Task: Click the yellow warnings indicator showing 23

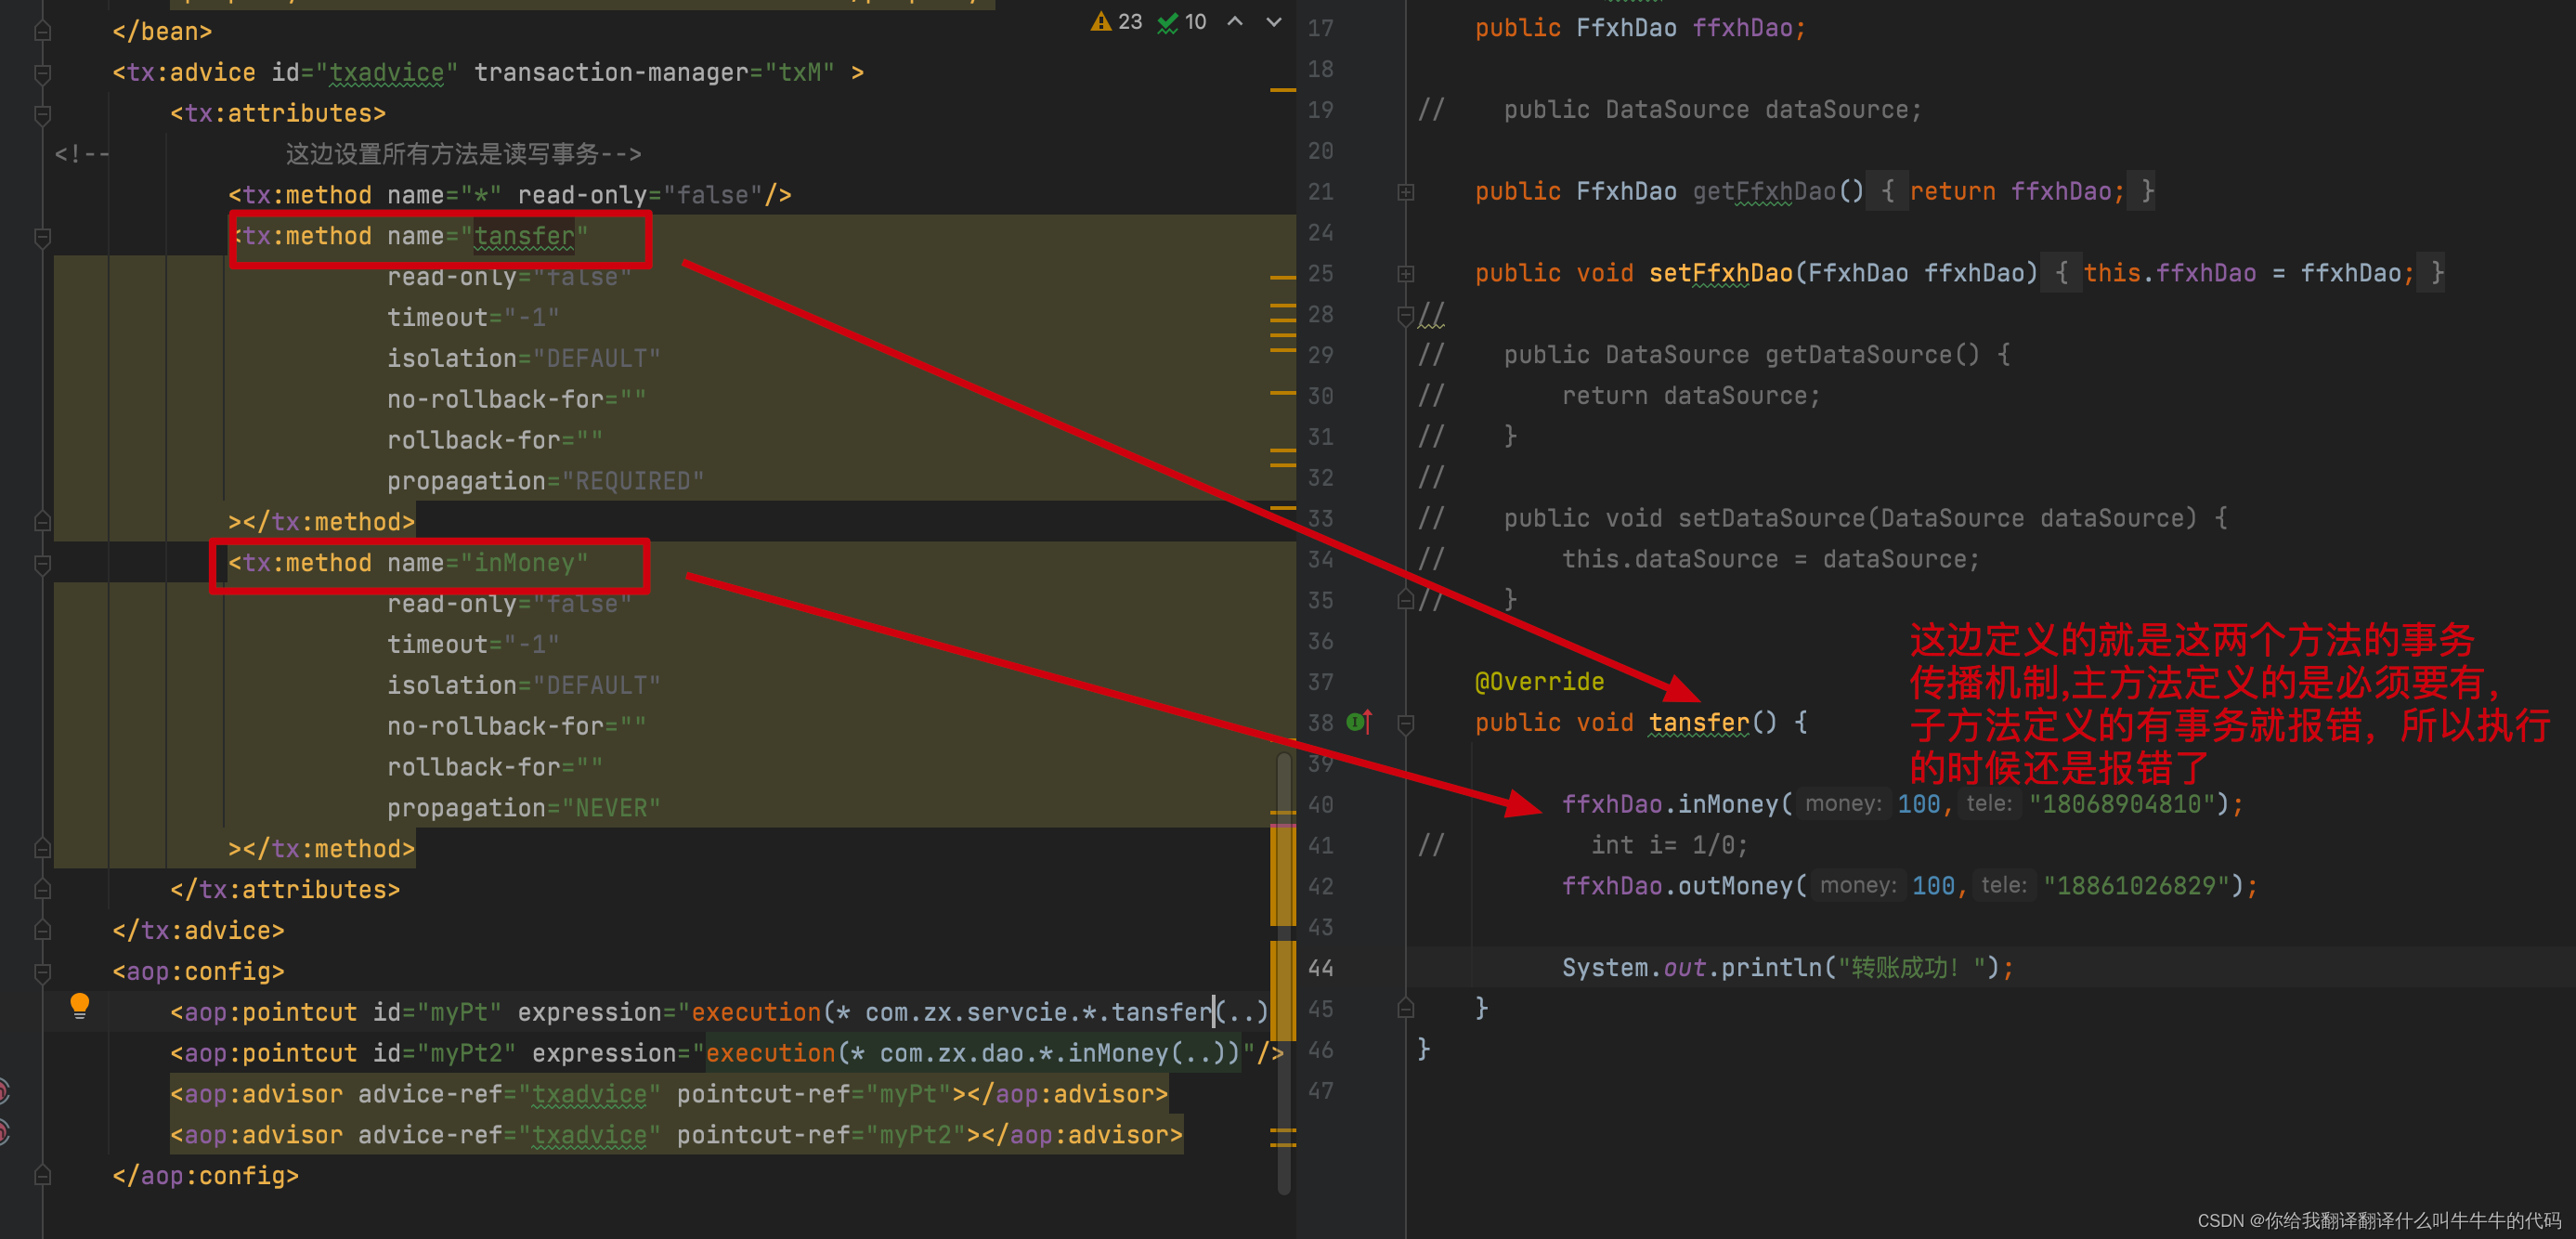Action: click(1116, 21)
